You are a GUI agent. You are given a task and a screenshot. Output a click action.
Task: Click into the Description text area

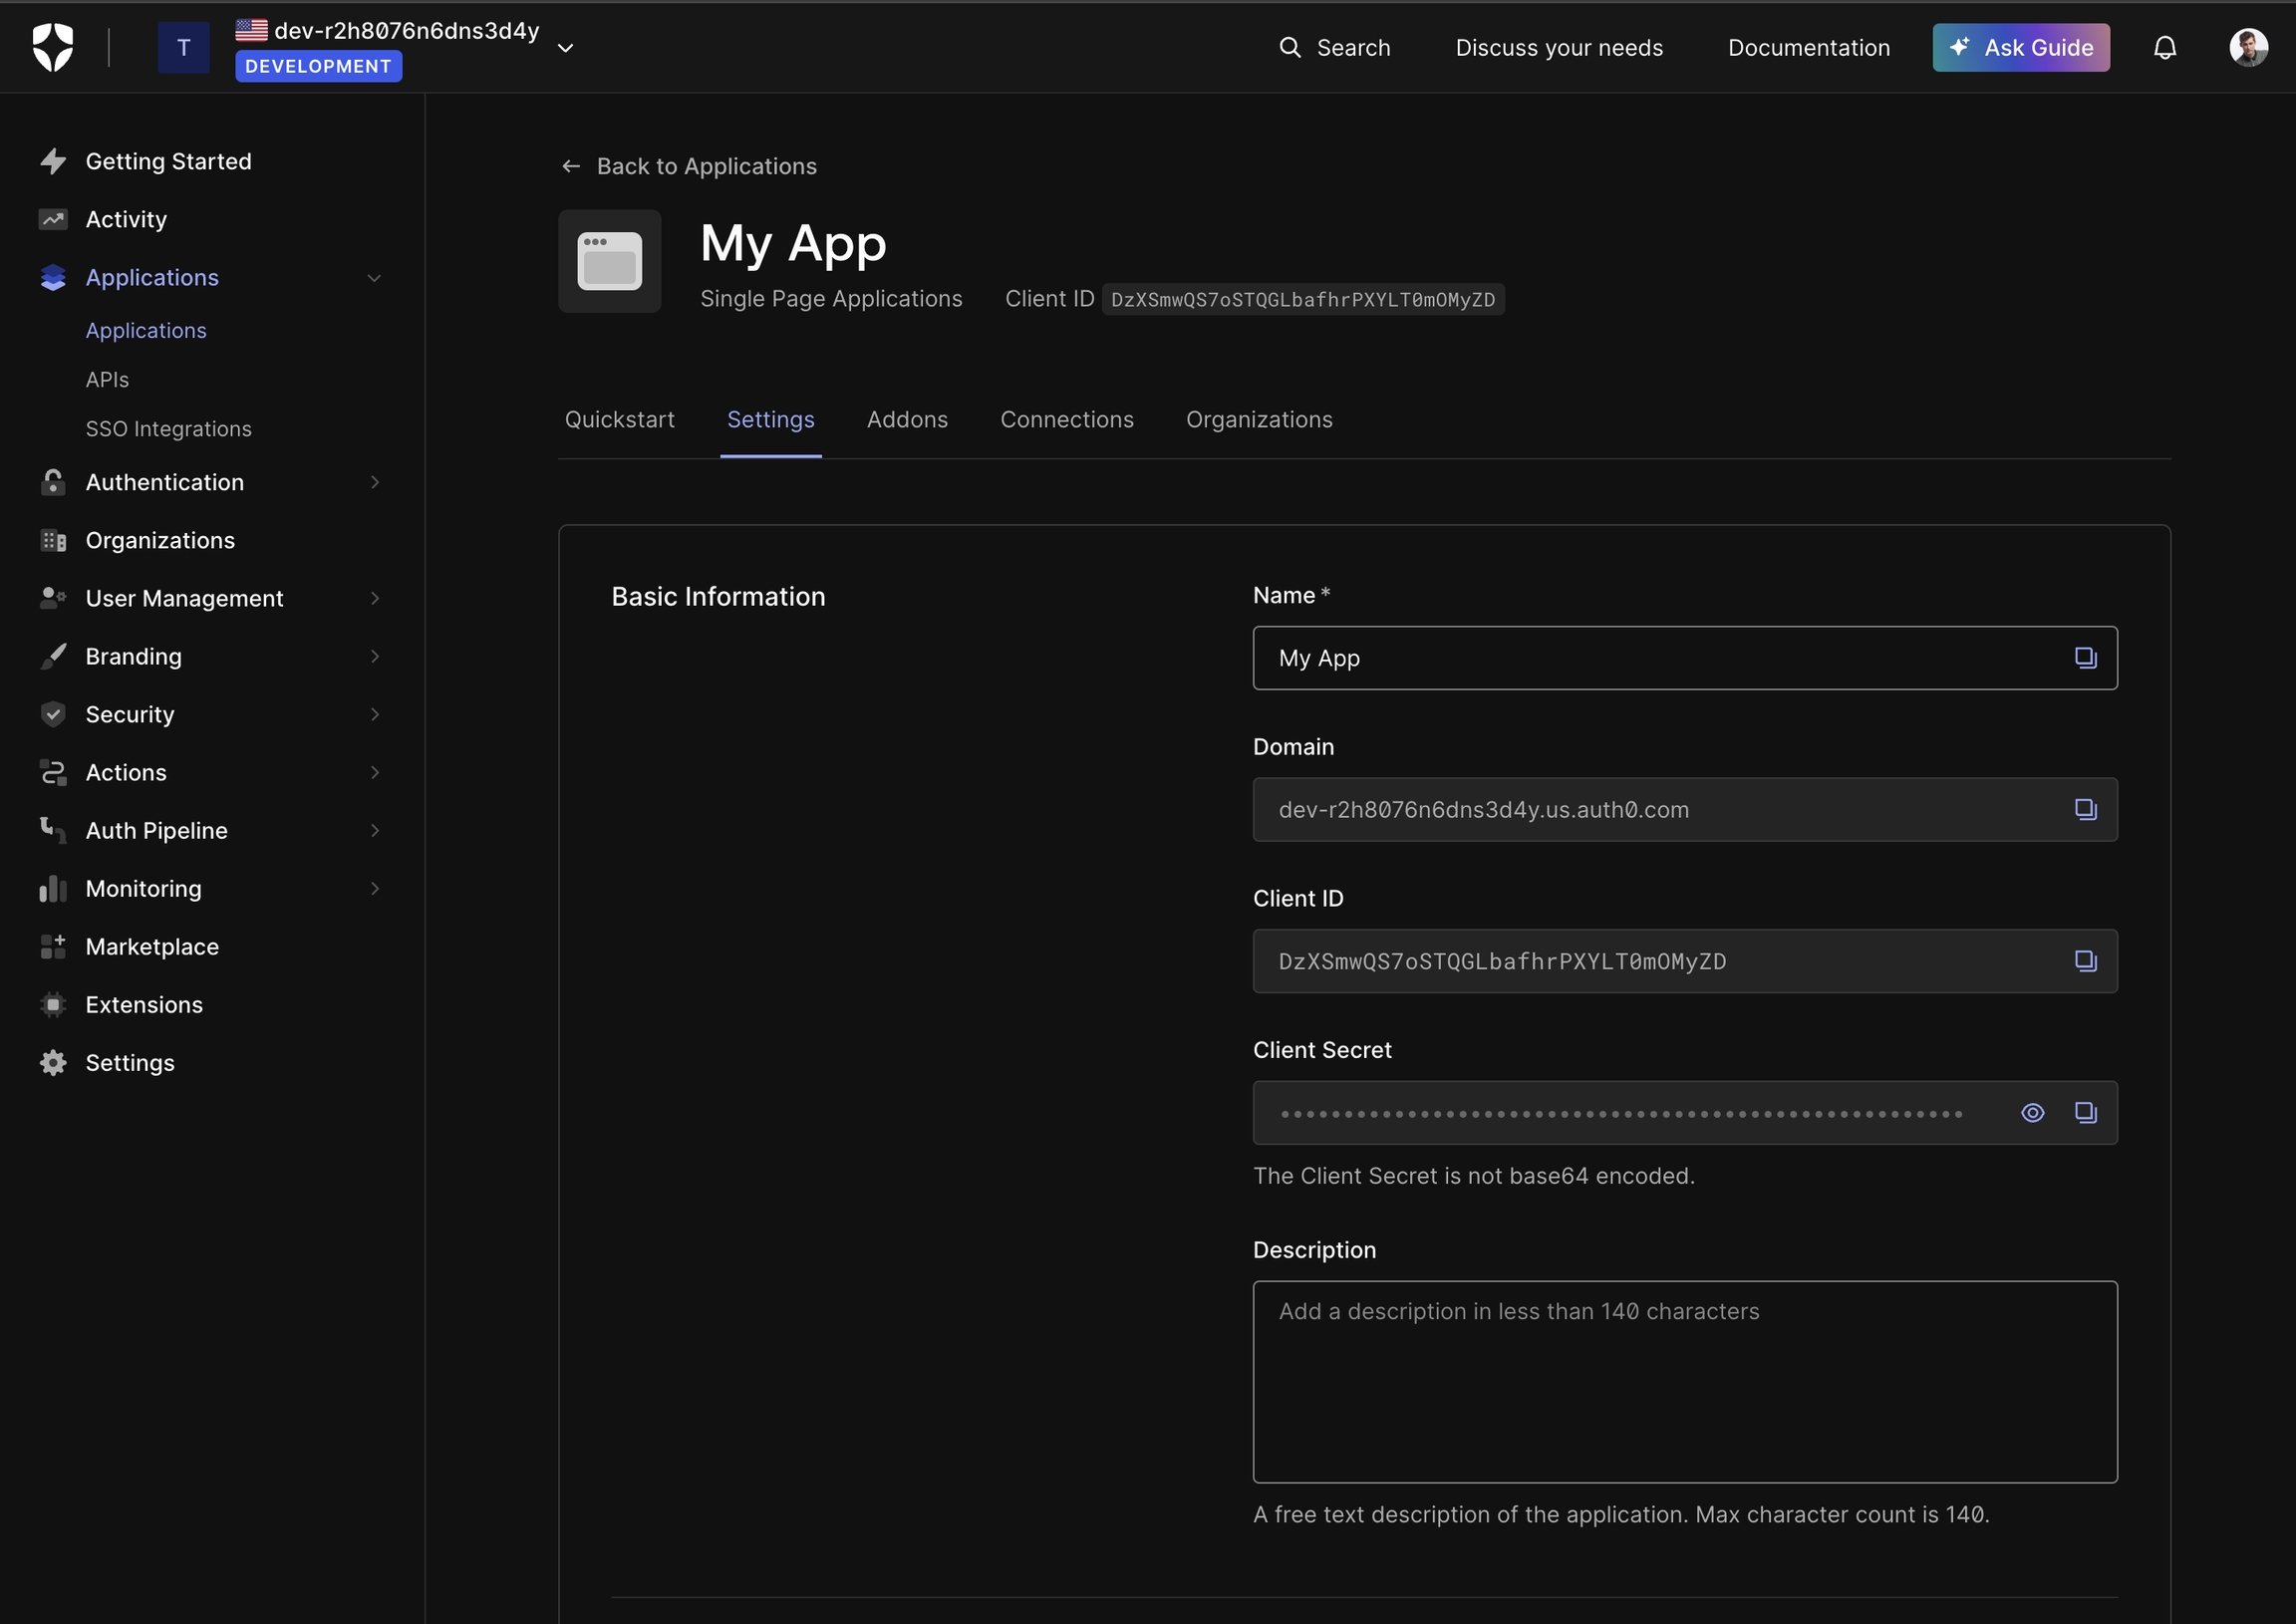tap(1684, 1381)
